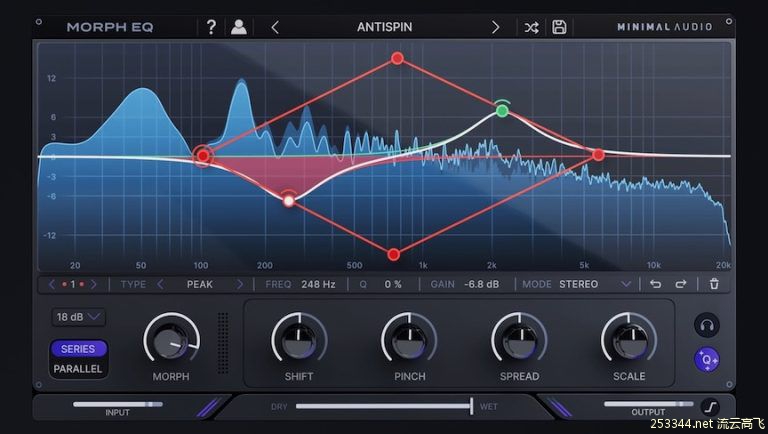Open the ANTISPIN preset name menu
768x434 pixels.
pos(384,27)
